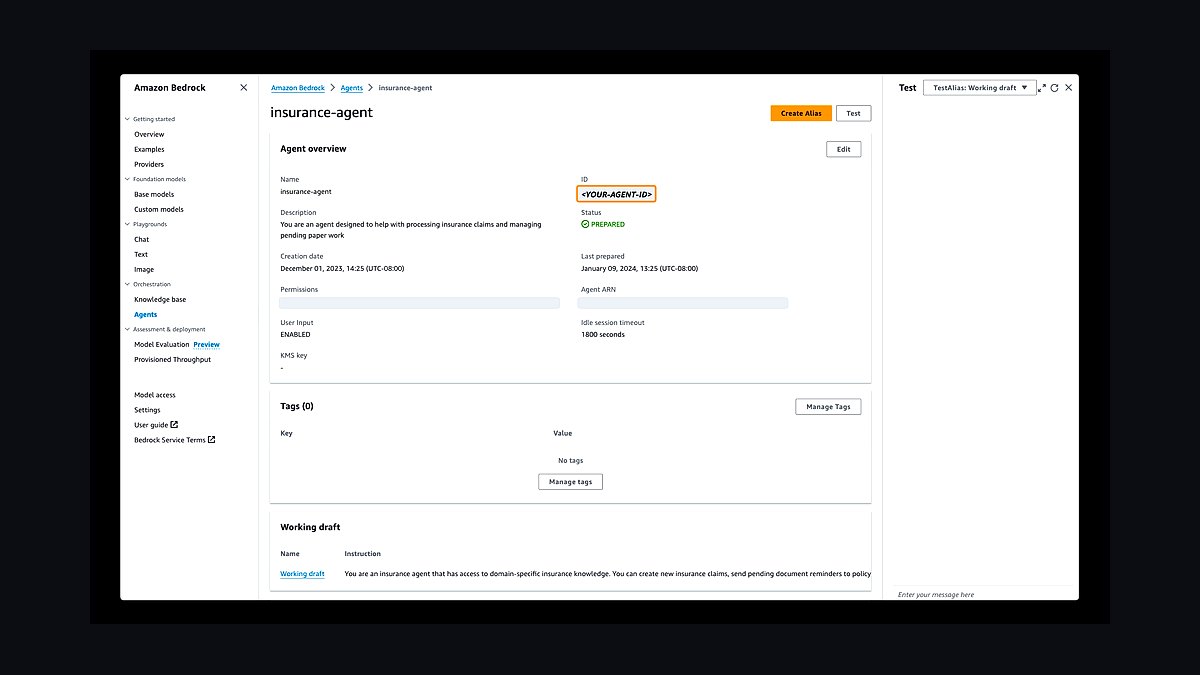1200x675 pixels.
Task: Open the Text playground
Action: 141,254
